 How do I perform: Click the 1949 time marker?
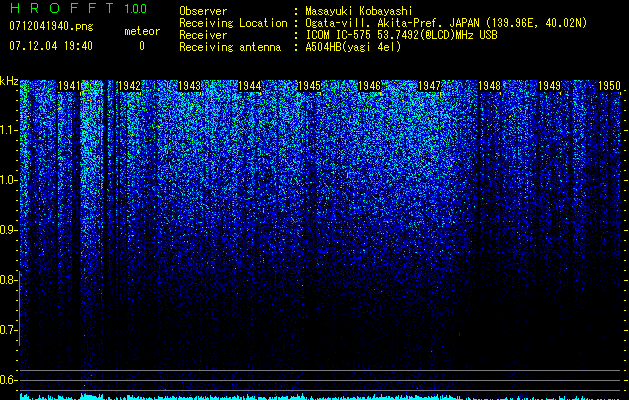(x=549, y=86)
